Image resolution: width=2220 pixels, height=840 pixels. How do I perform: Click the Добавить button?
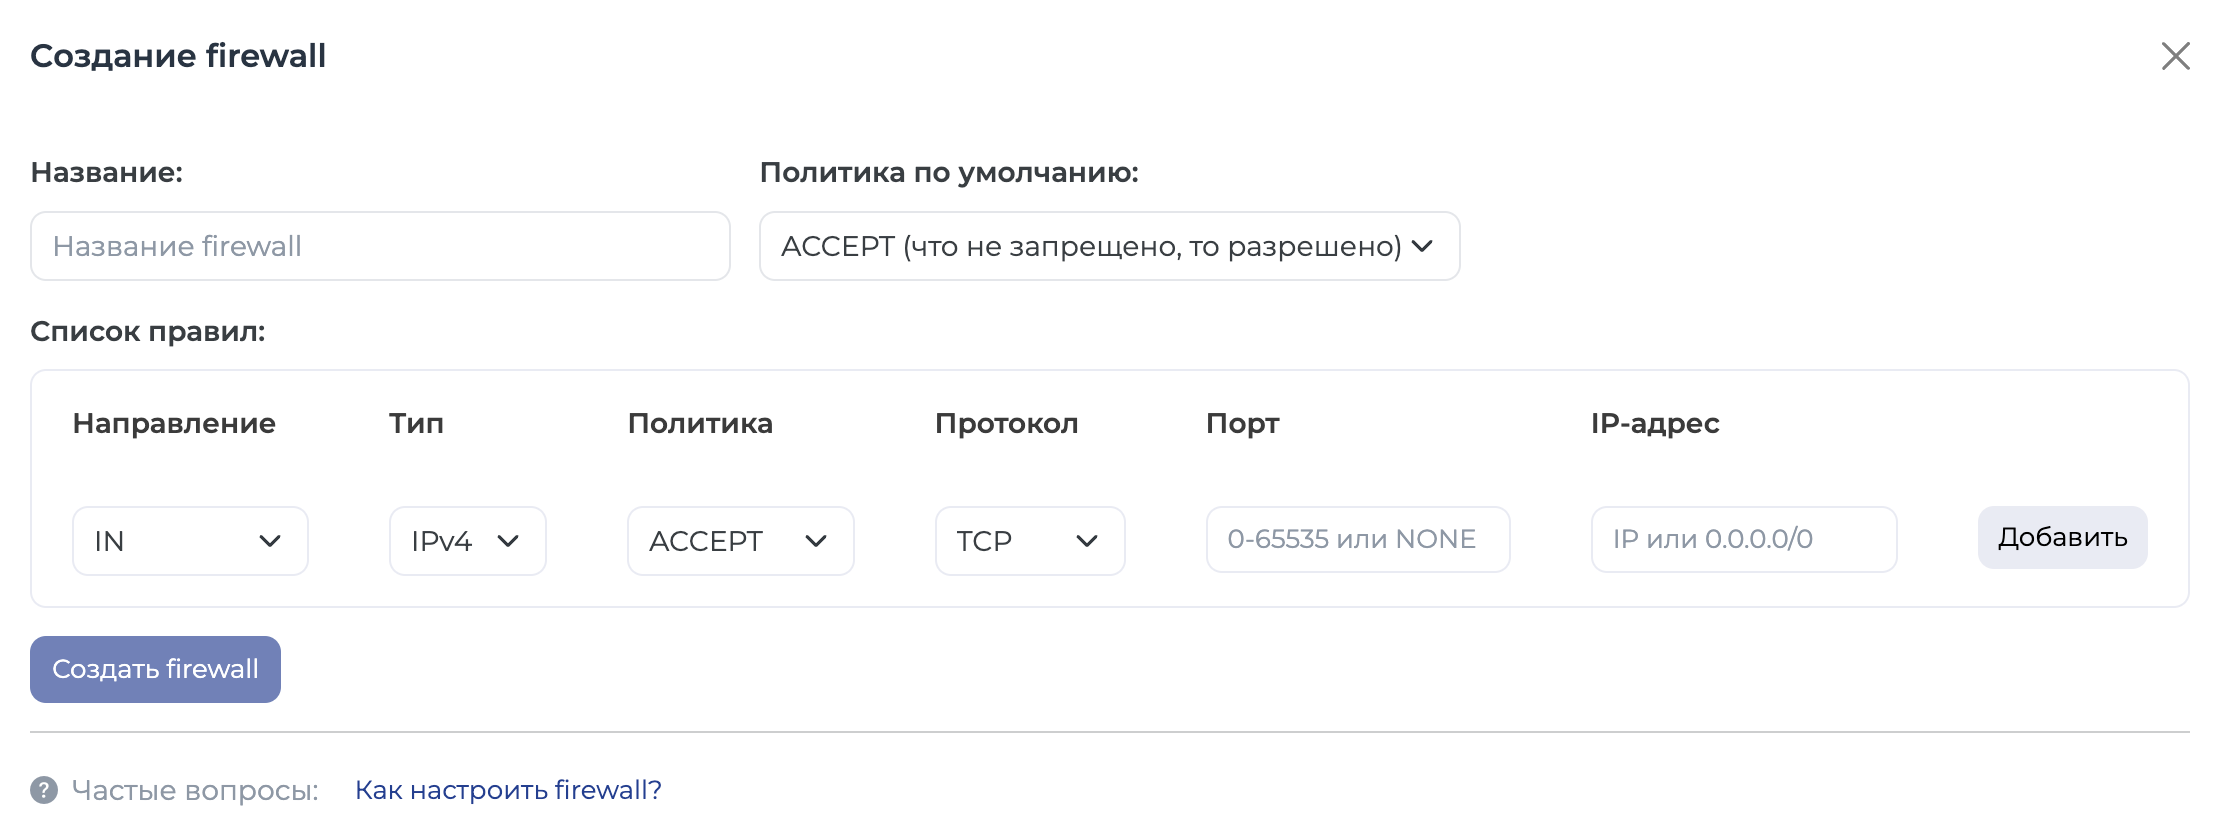(x=2062, y=538)
